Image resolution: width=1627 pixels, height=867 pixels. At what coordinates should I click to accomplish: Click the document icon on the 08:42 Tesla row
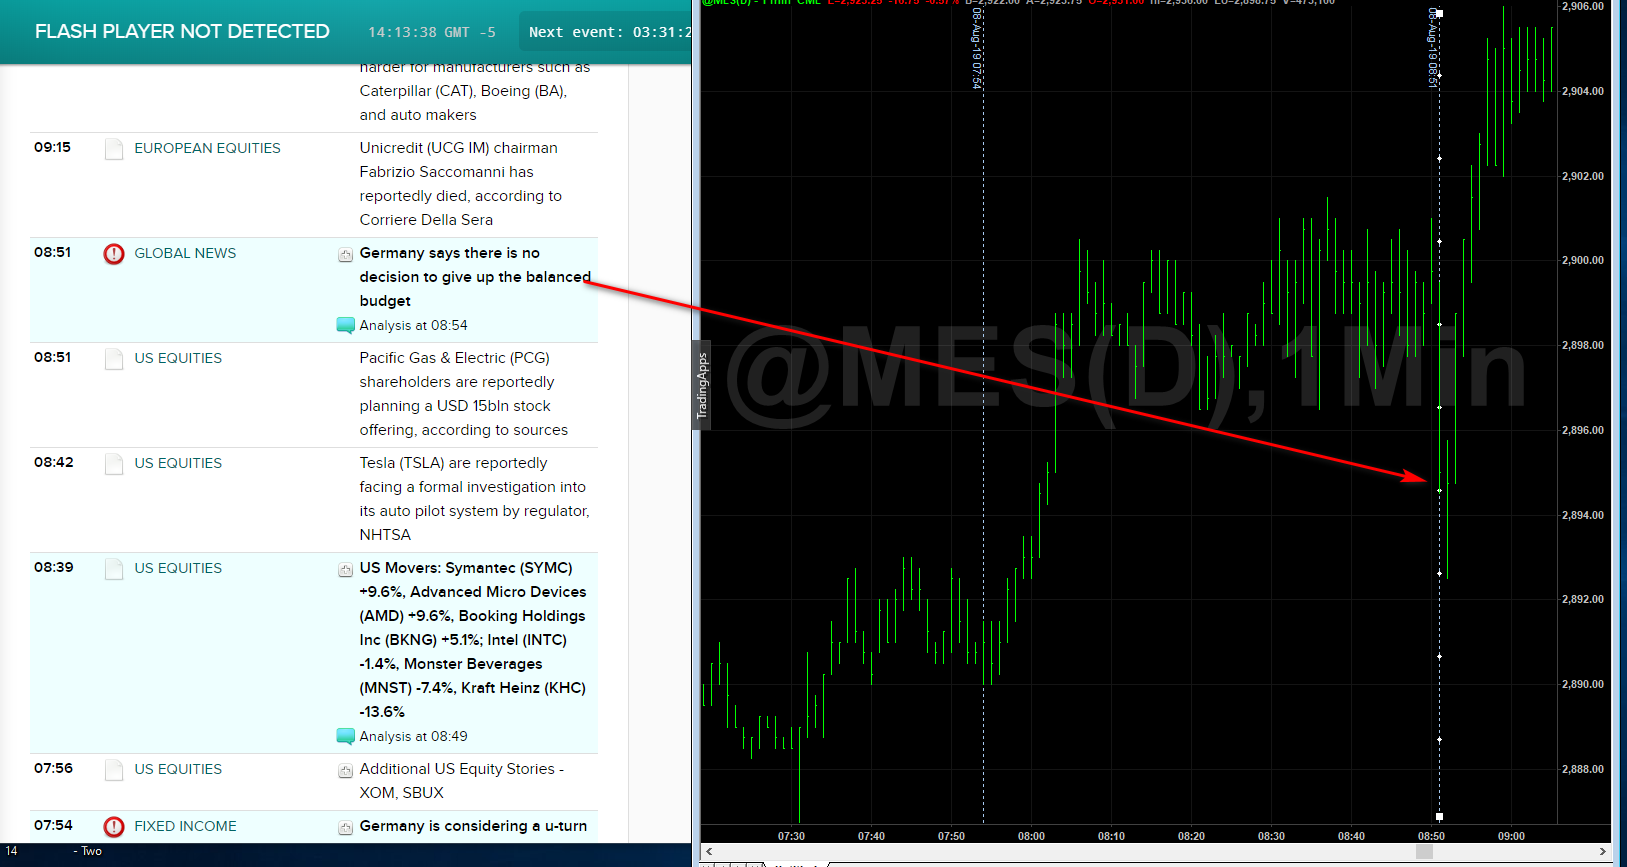pos(114,464)
